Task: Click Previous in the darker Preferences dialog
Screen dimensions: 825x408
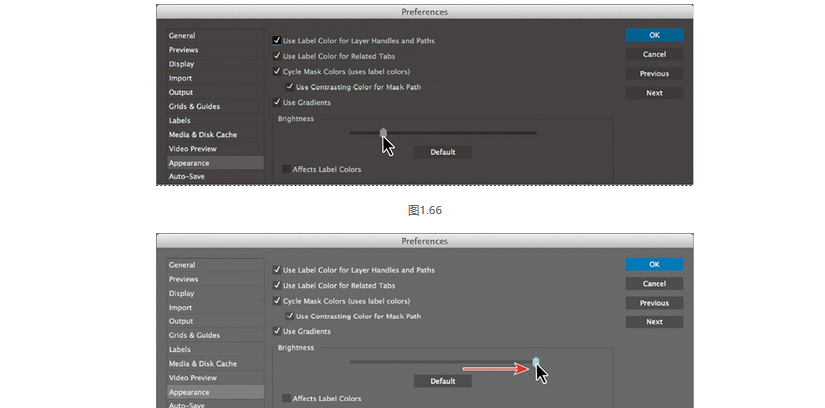Action: pyautogui.click(x=655, y=74)
